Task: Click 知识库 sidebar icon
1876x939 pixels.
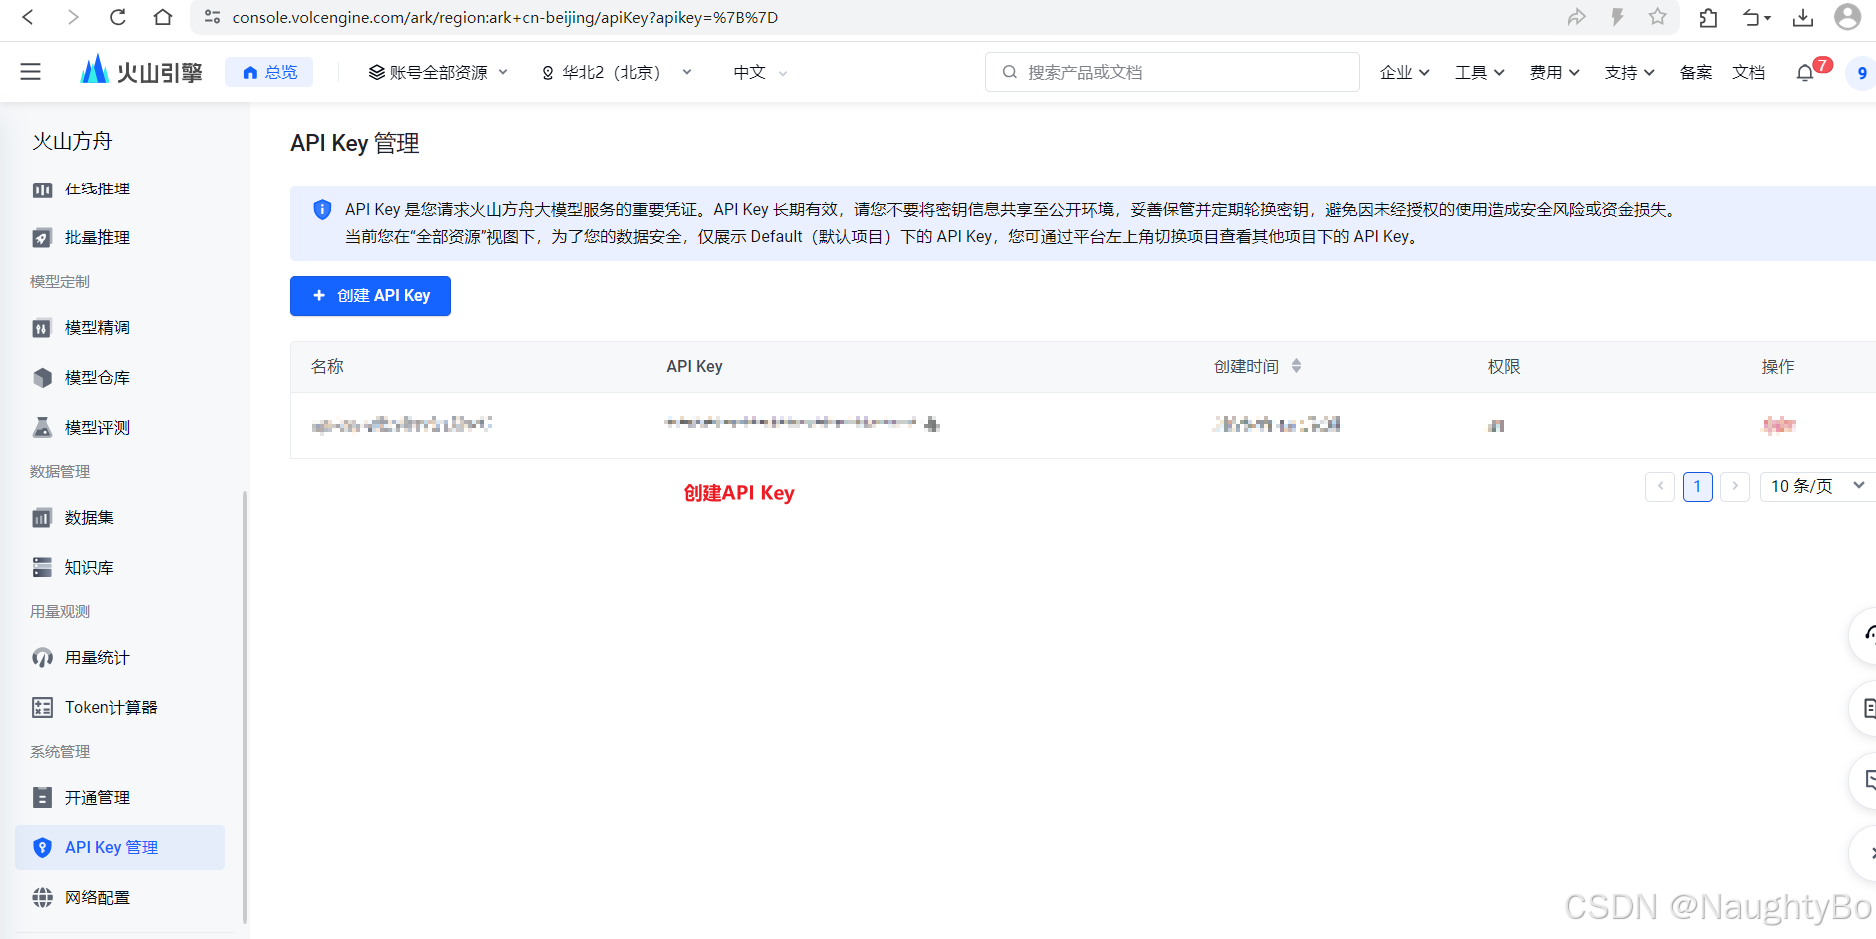Action: coord(42,568)
